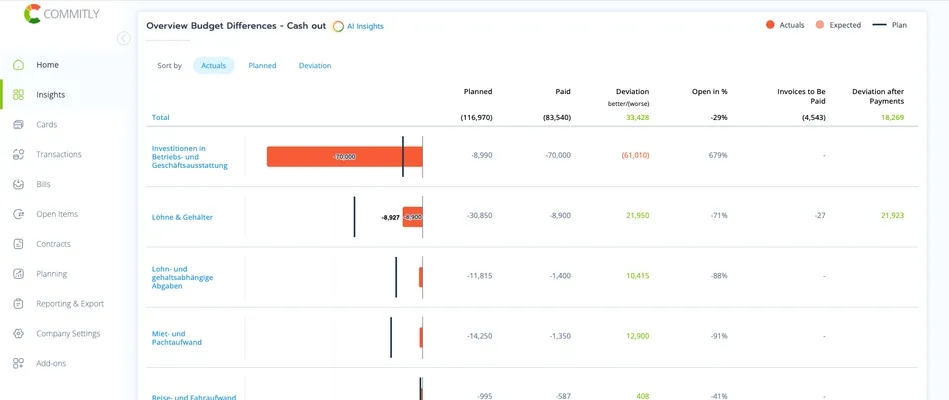Click the Deviation after Payments header
The width and height of the screenshot is (949, 400).
tap(878, 96)
